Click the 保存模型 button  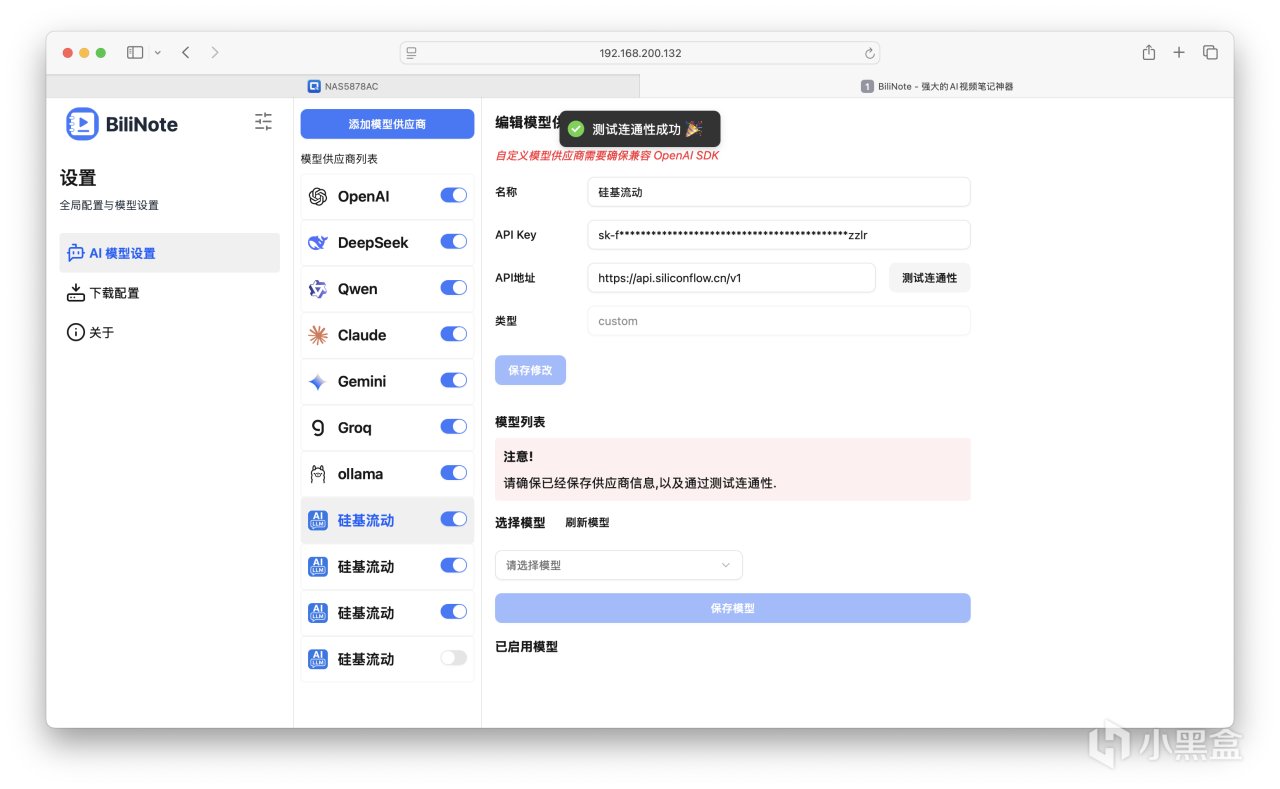pyautogui.click(x=733, y=608)
